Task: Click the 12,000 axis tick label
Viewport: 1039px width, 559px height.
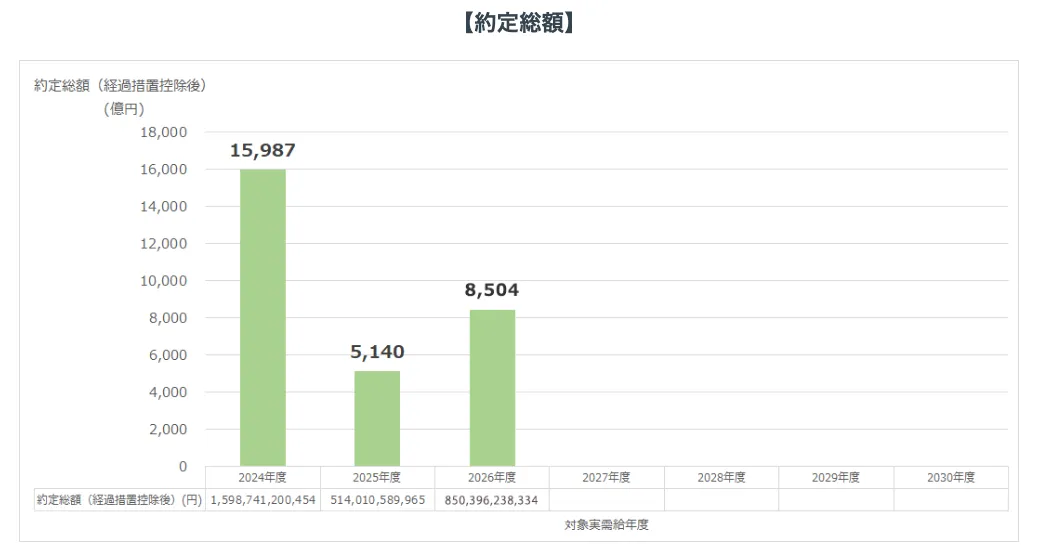Action: [164, 244]
